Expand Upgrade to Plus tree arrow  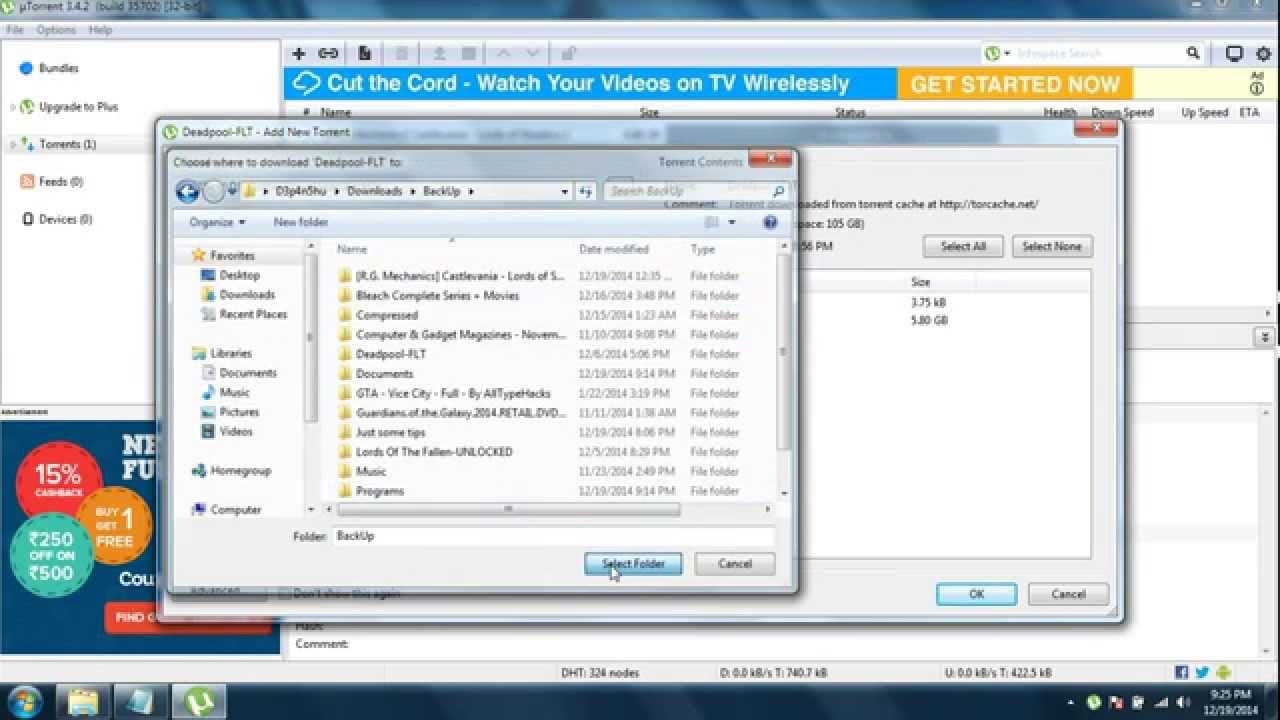[13, 107]
